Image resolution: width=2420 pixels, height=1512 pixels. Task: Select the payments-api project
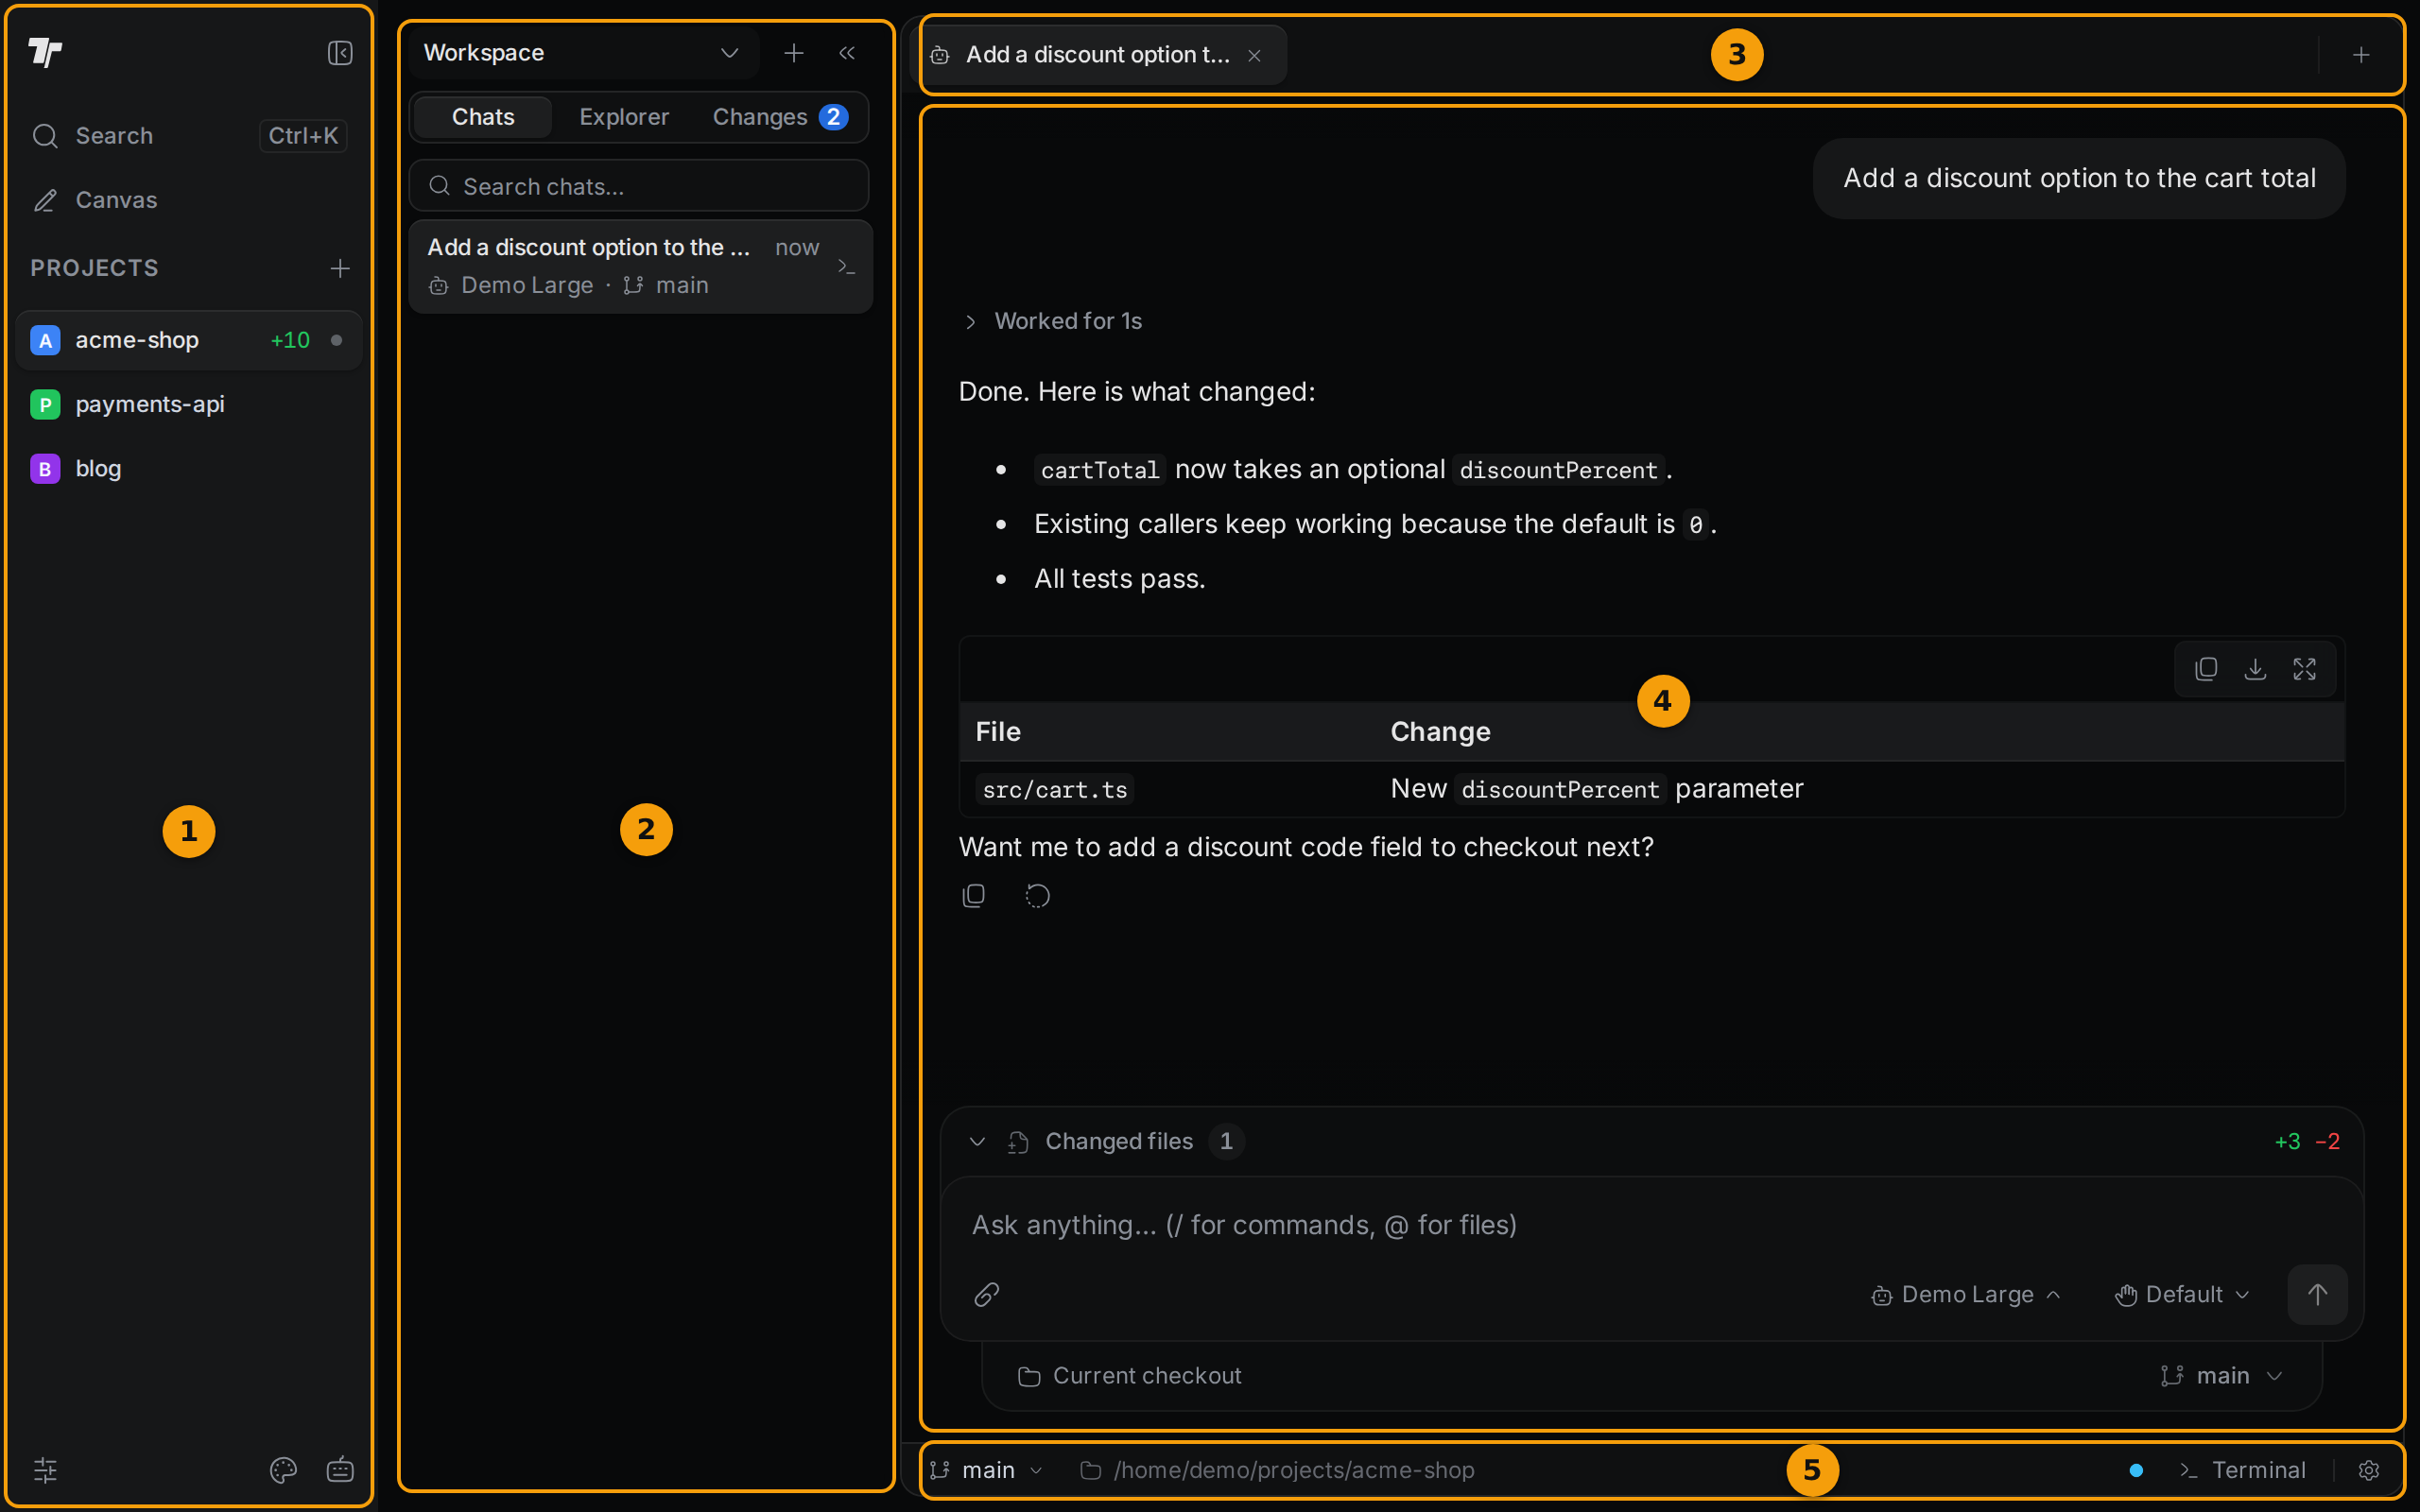pyautogui.click(x=189, y=404)
